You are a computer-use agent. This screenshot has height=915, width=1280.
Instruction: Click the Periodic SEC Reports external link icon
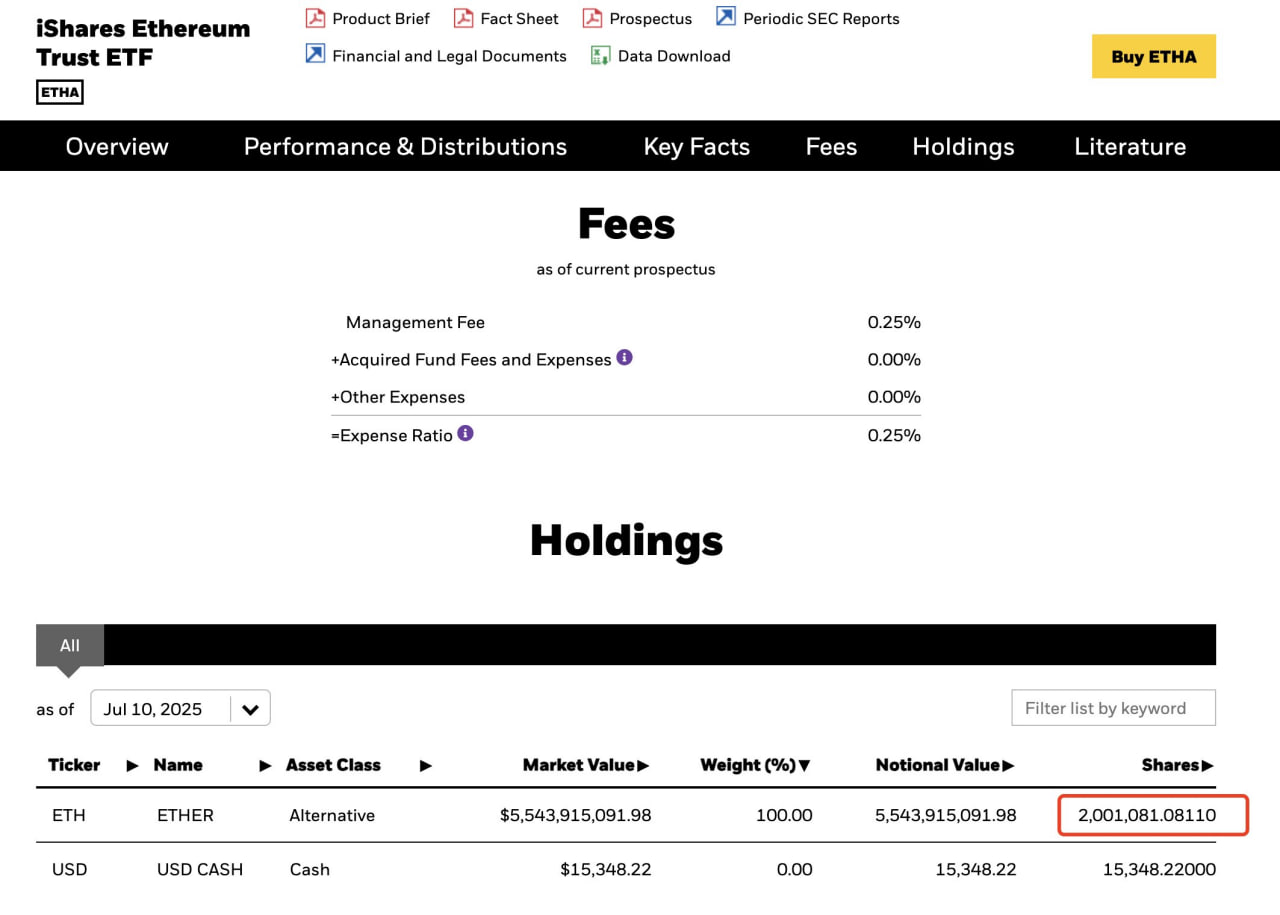[x=726, y=17]
